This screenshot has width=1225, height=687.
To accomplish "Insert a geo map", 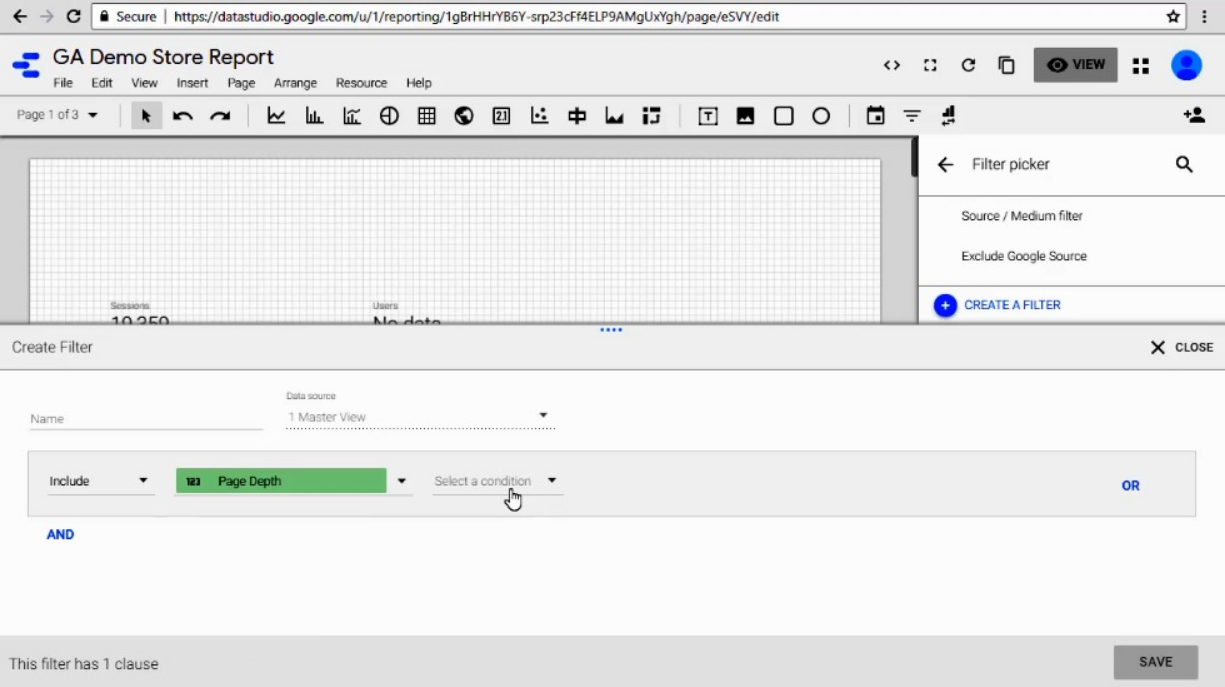I will [x=463, y=115].
